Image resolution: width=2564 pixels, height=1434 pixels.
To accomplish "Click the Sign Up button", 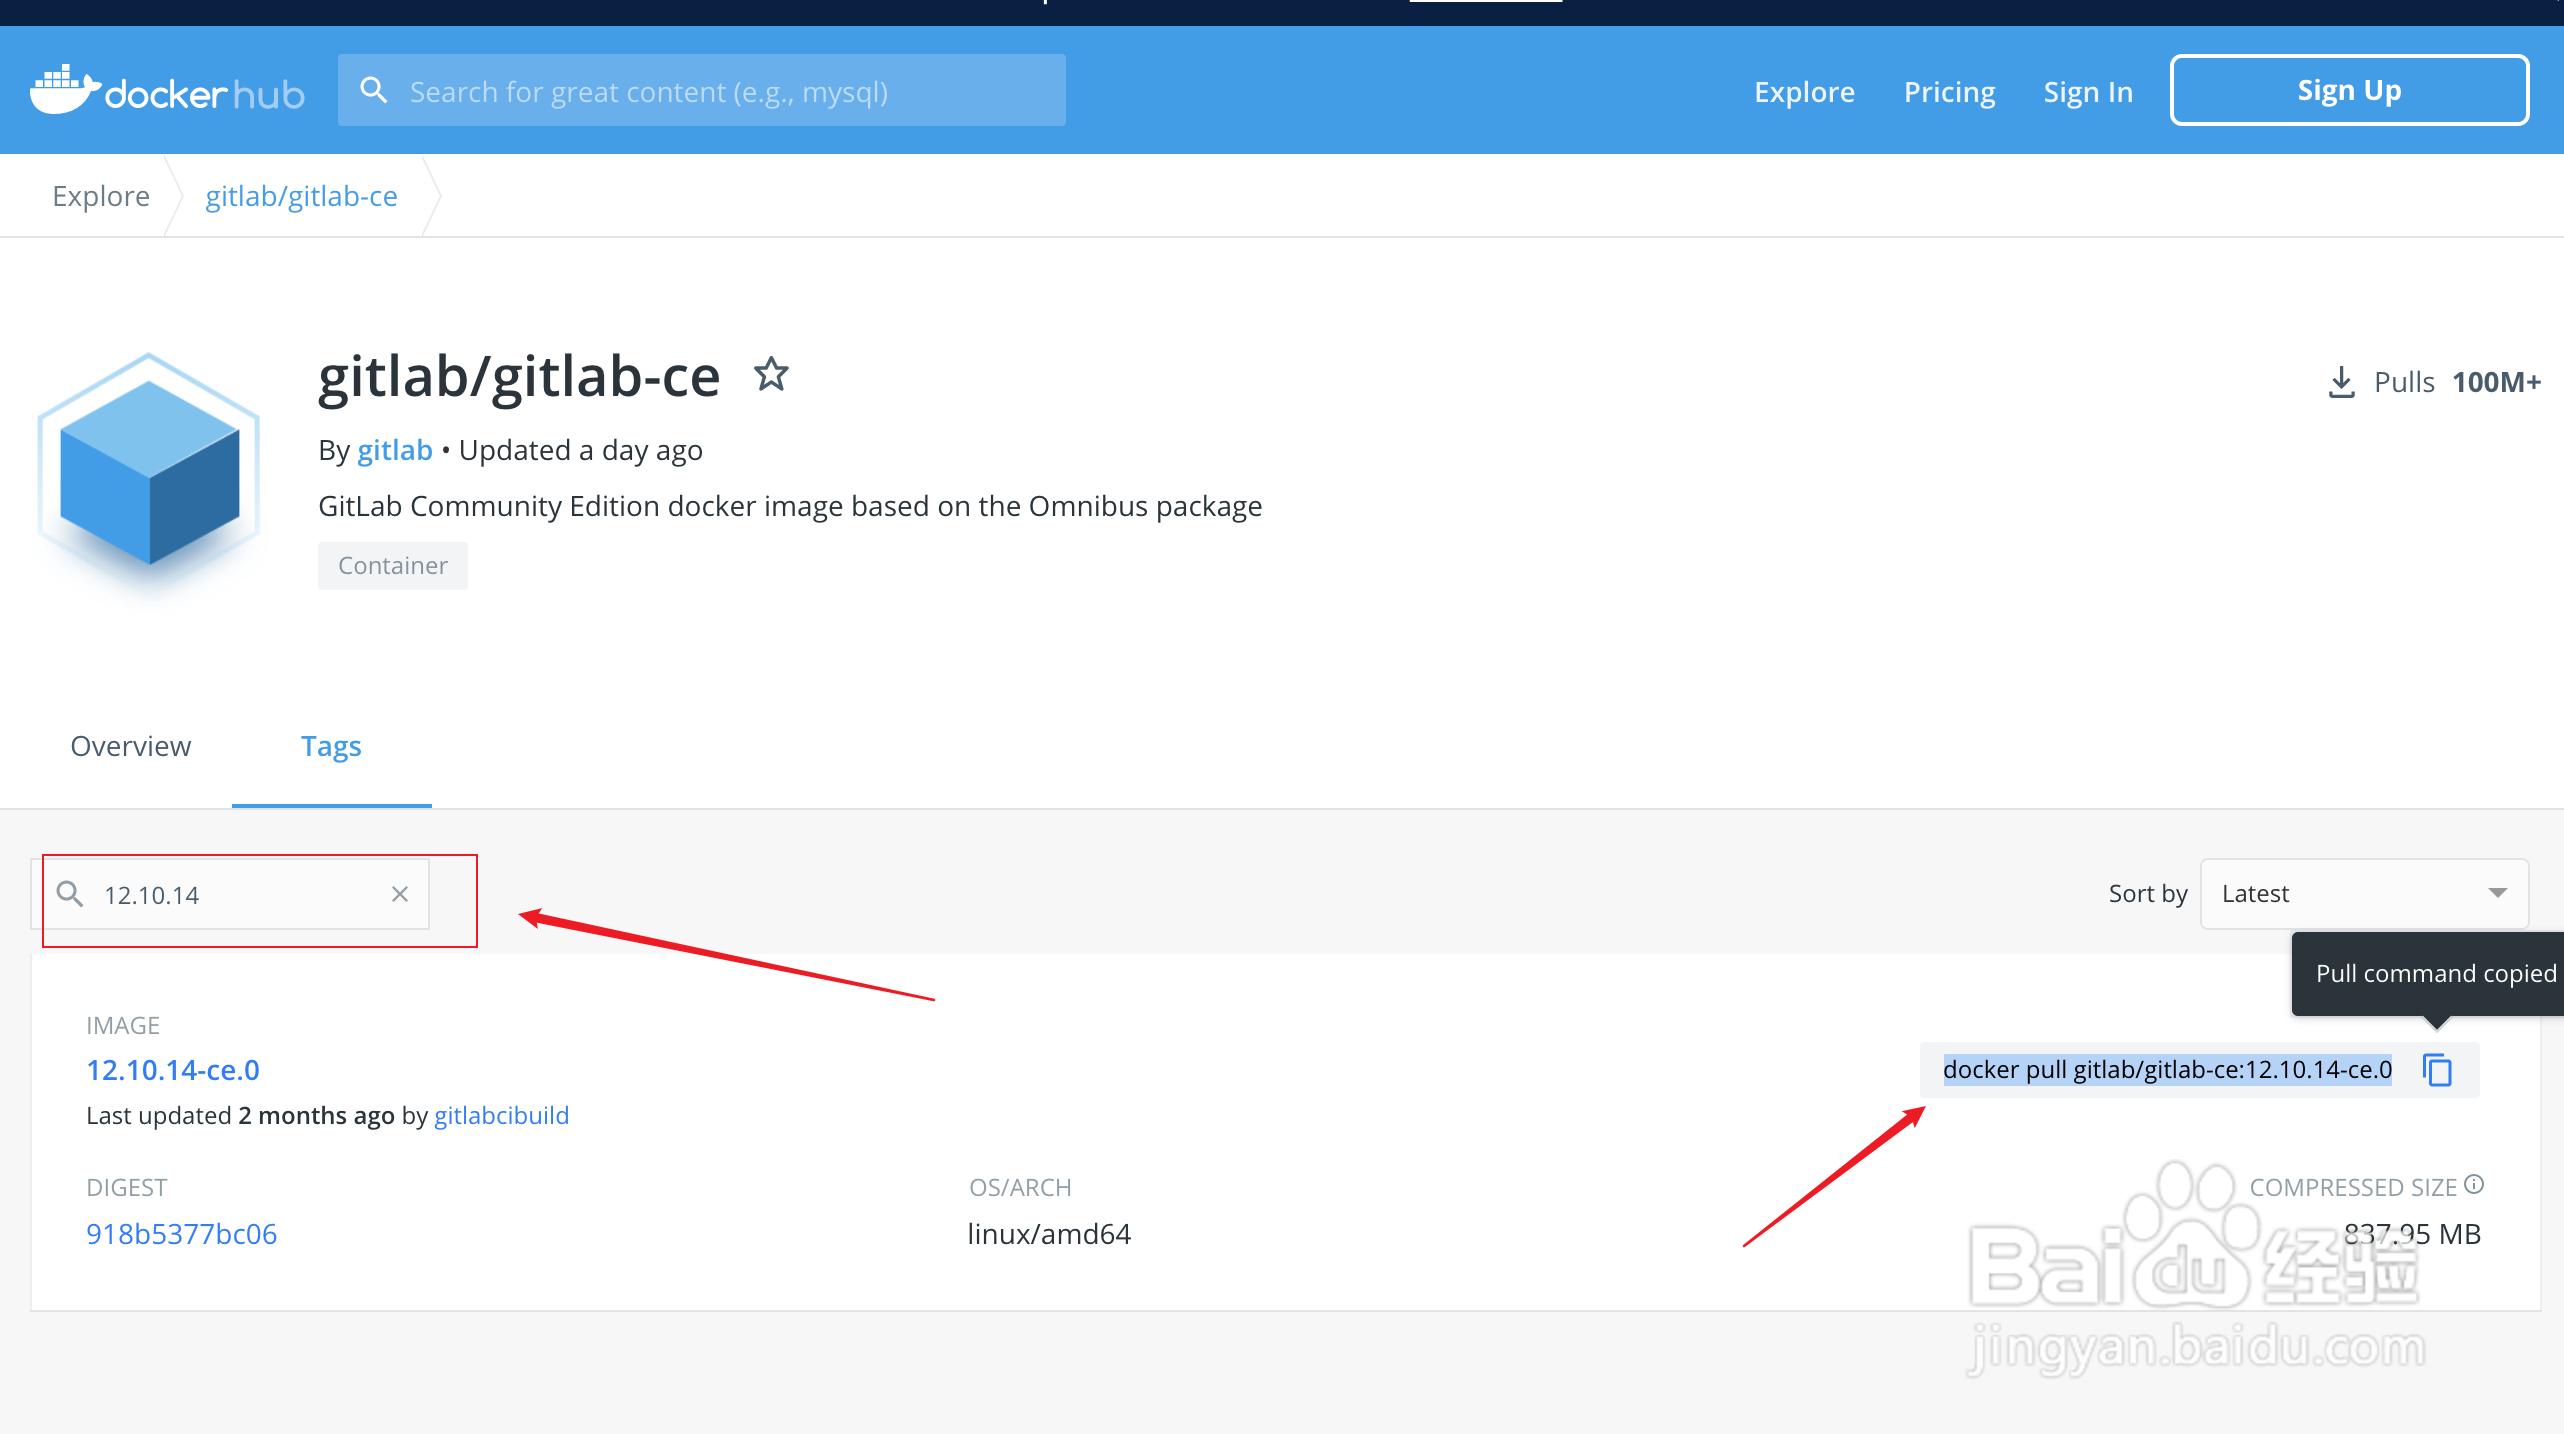I will pyautogui.click(x=2349, y=90).
